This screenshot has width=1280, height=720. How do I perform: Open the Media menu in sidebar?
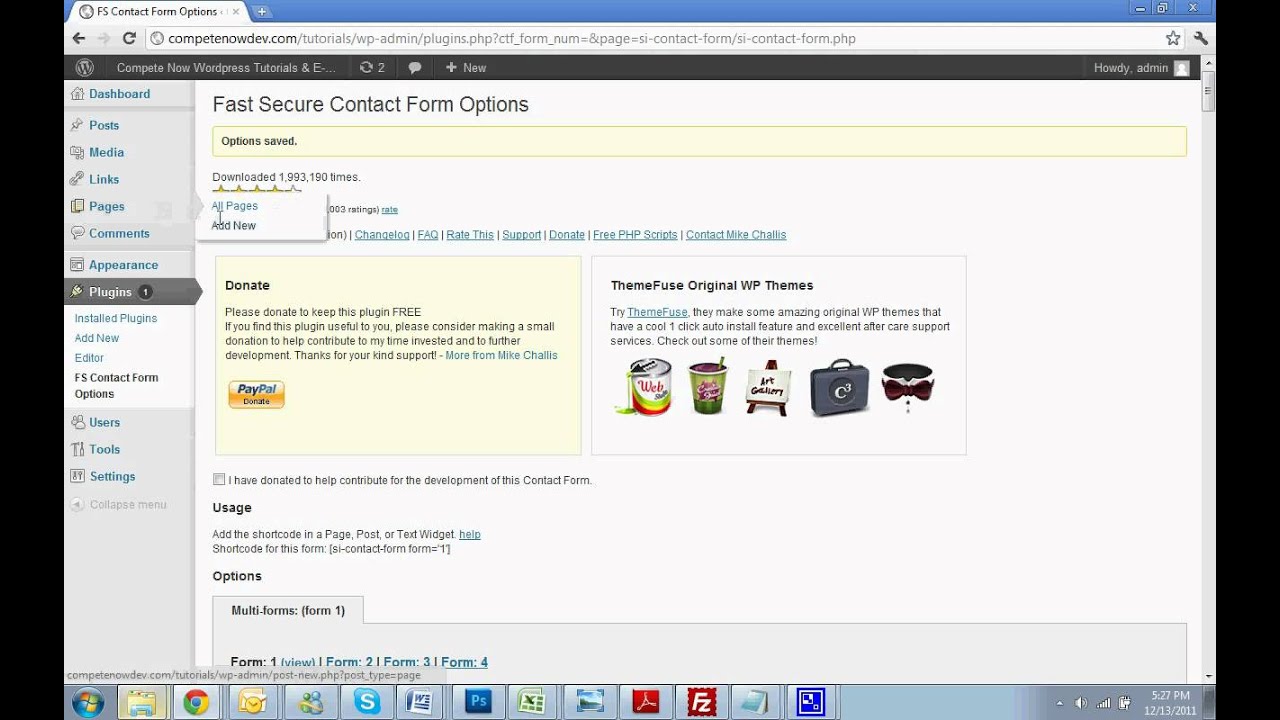coord(106,152)
